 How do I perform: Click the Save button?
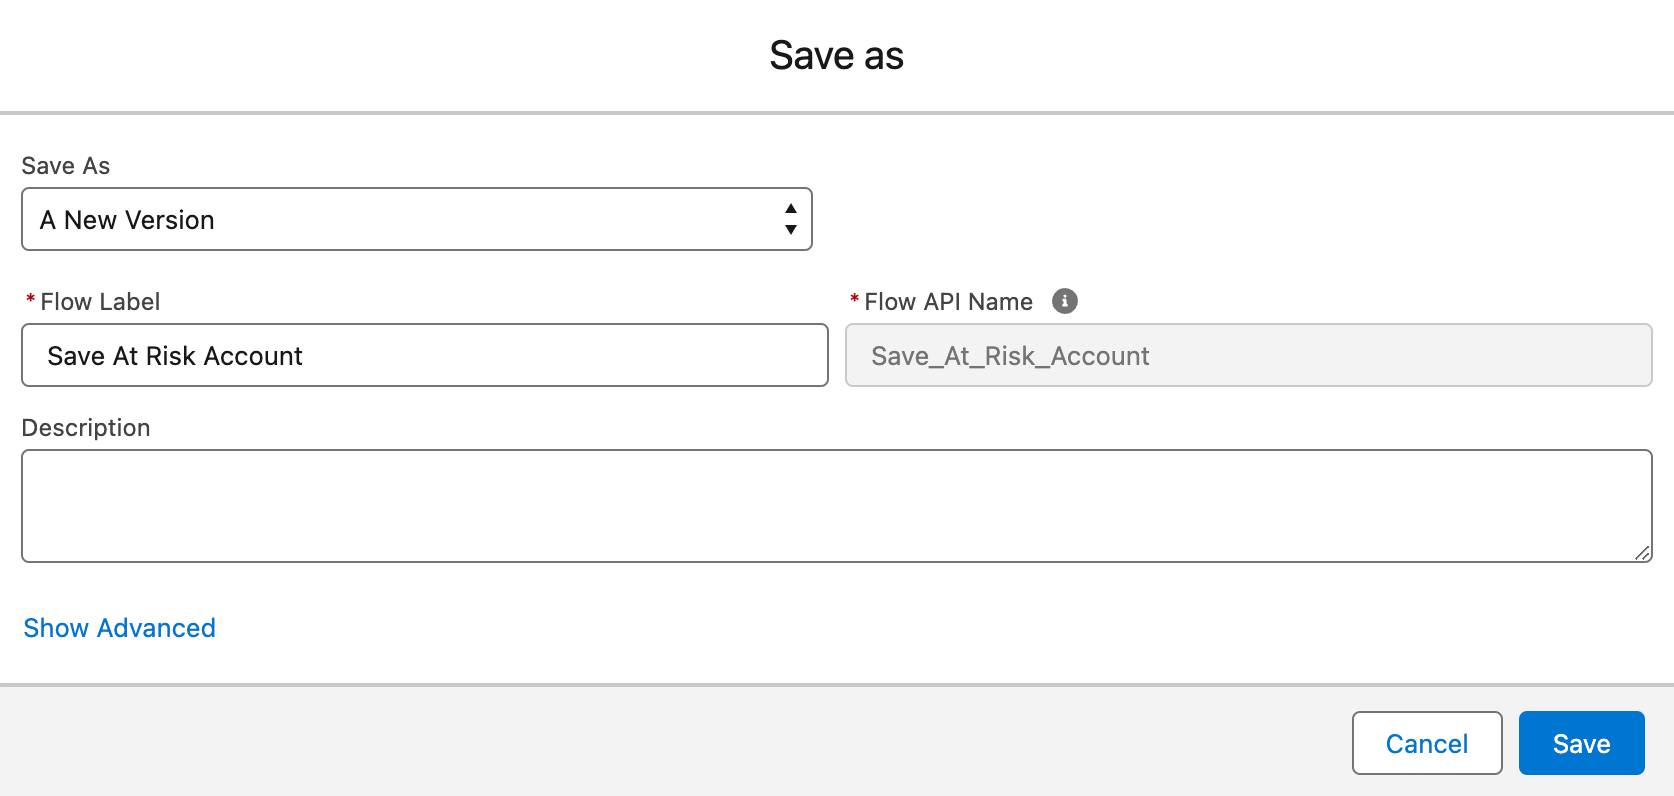[x=1581, y=743]
